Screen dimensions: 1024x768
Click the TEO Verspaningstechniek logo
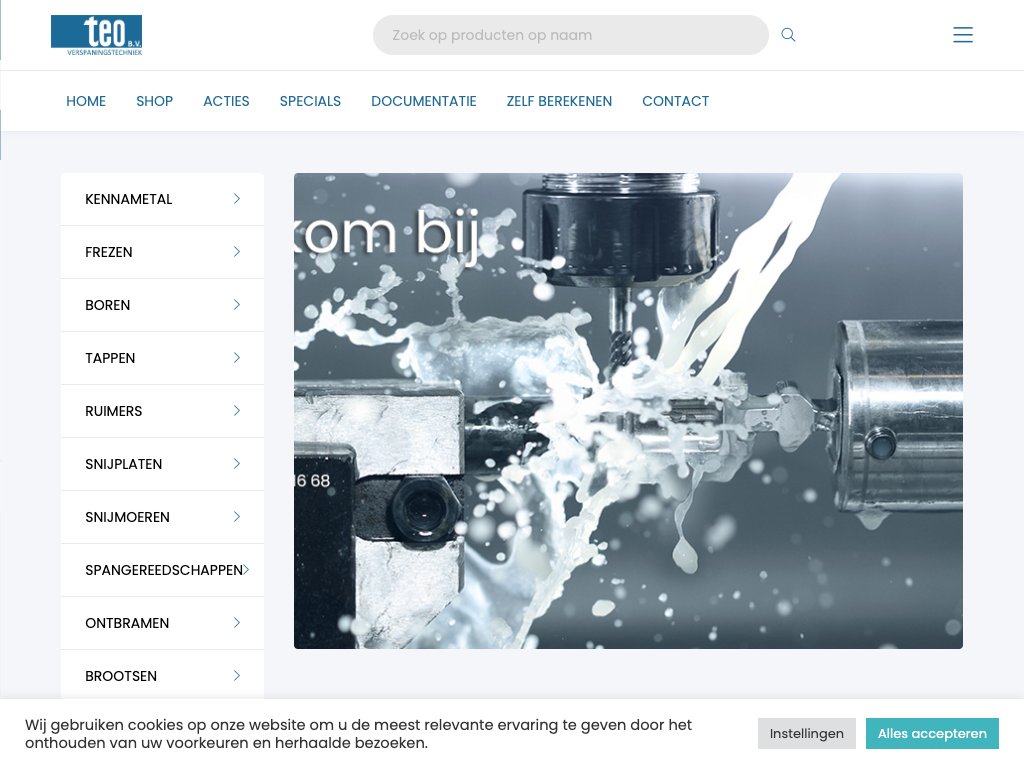[97, 35]
